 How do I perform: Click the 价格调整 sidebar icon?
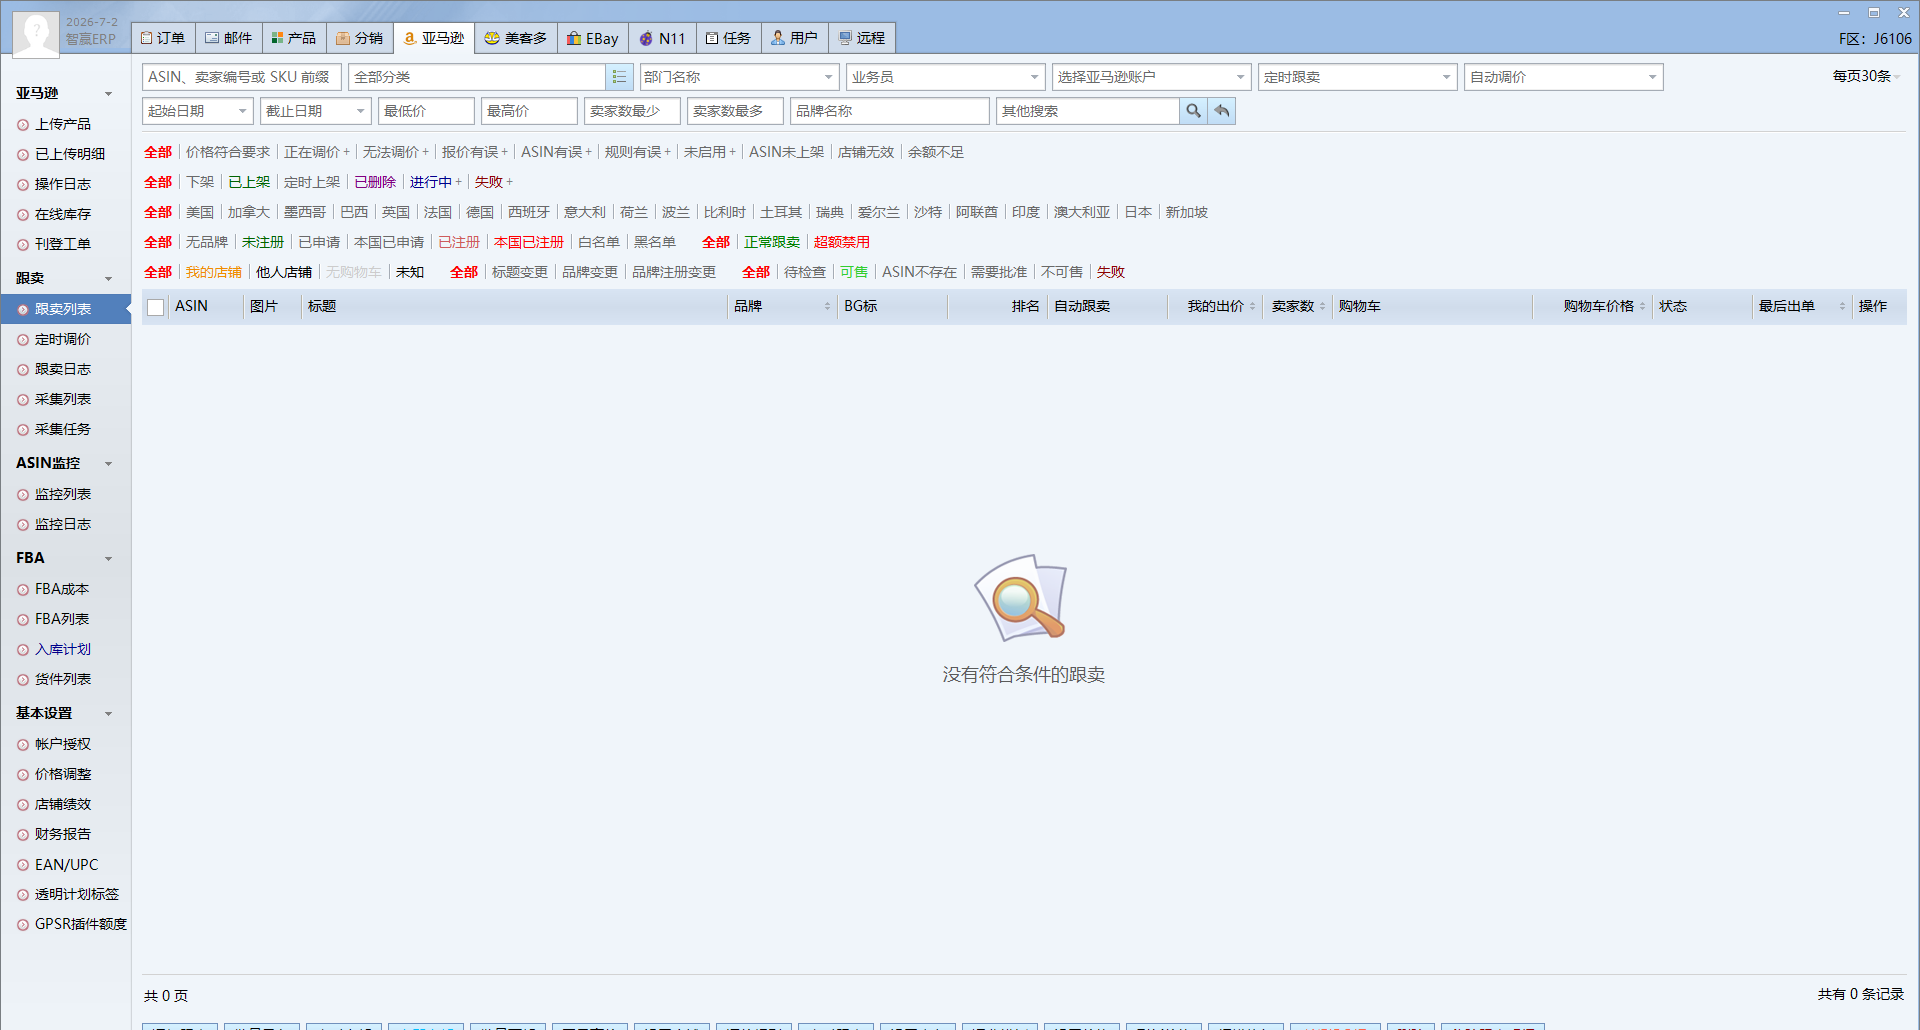point(23,775)
